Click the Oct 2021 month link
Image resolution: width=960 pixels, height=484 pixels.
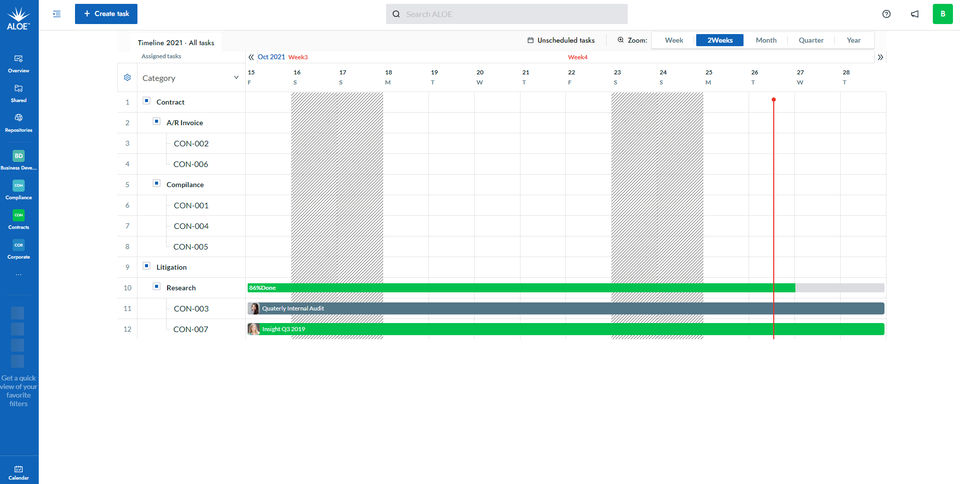(x=271, y=57)
